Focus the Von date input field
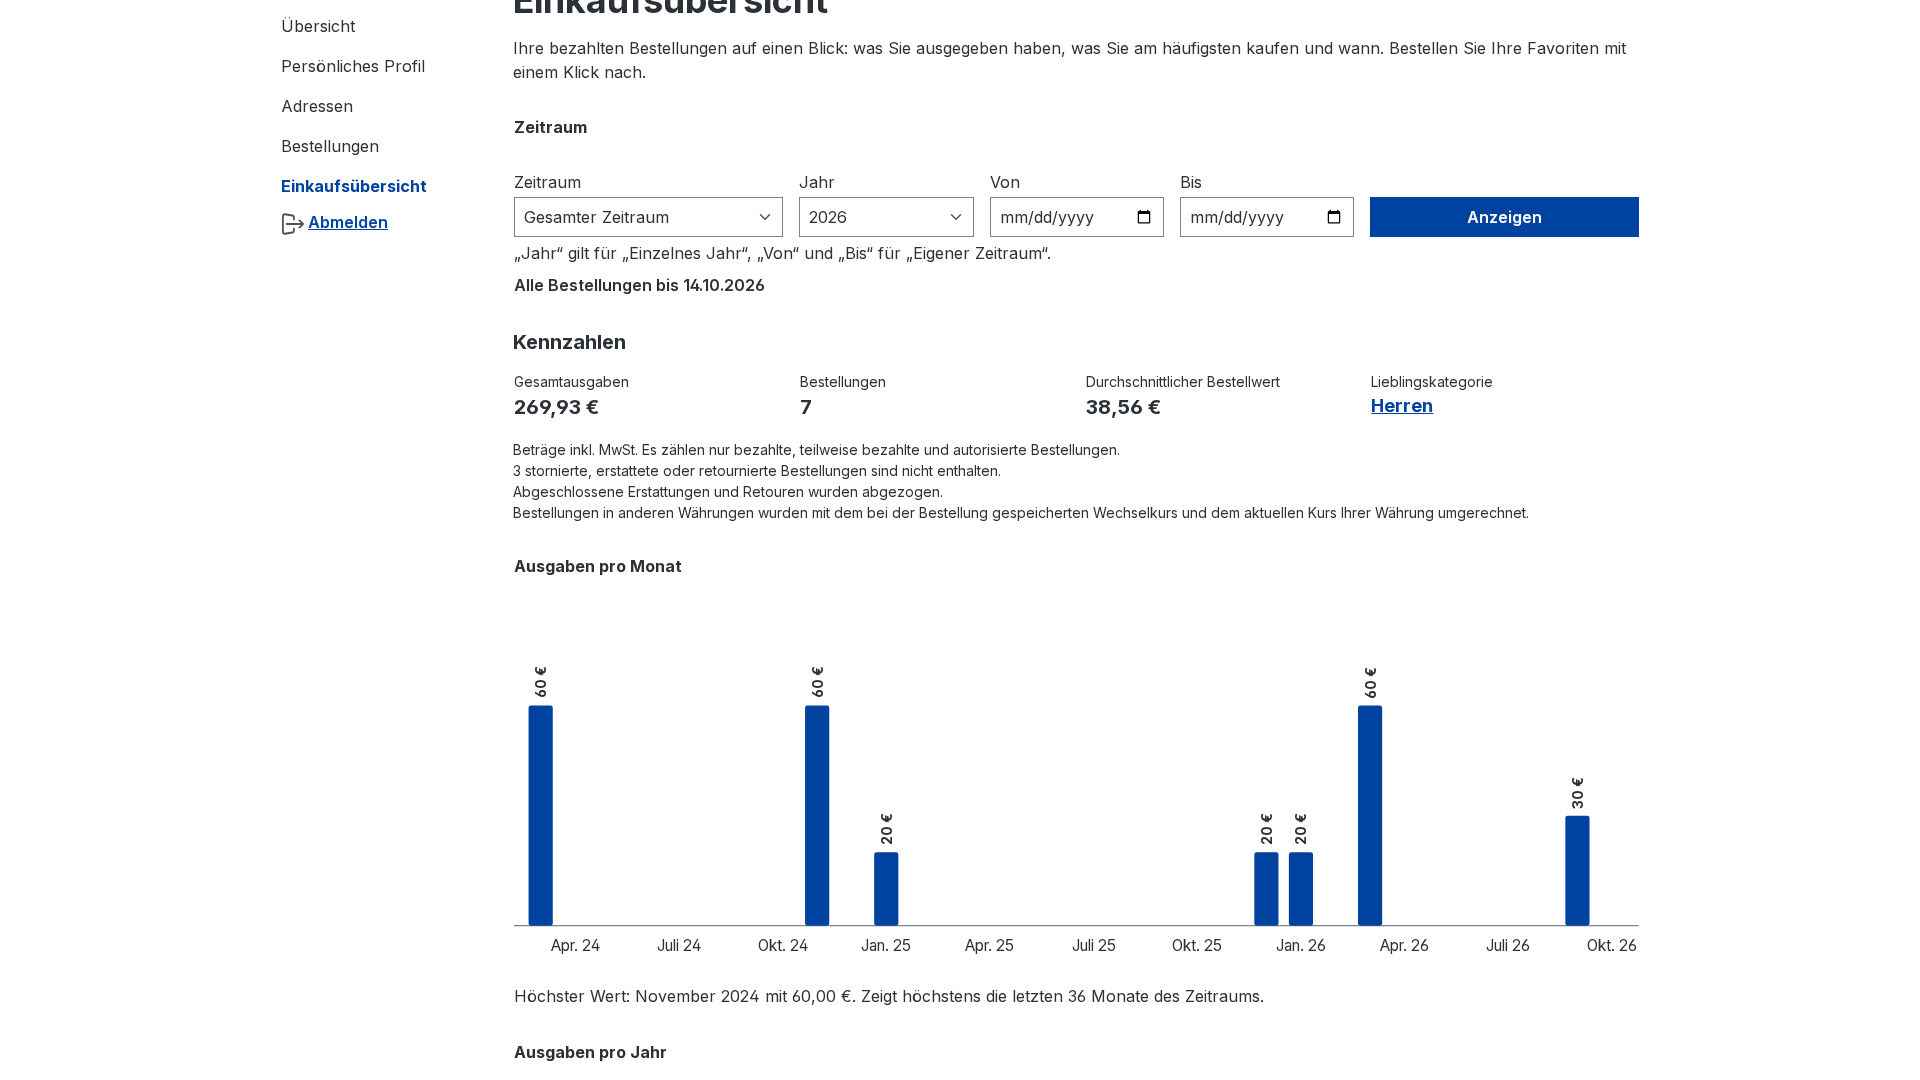The image size is (1920, 1080). (1076, 217)
